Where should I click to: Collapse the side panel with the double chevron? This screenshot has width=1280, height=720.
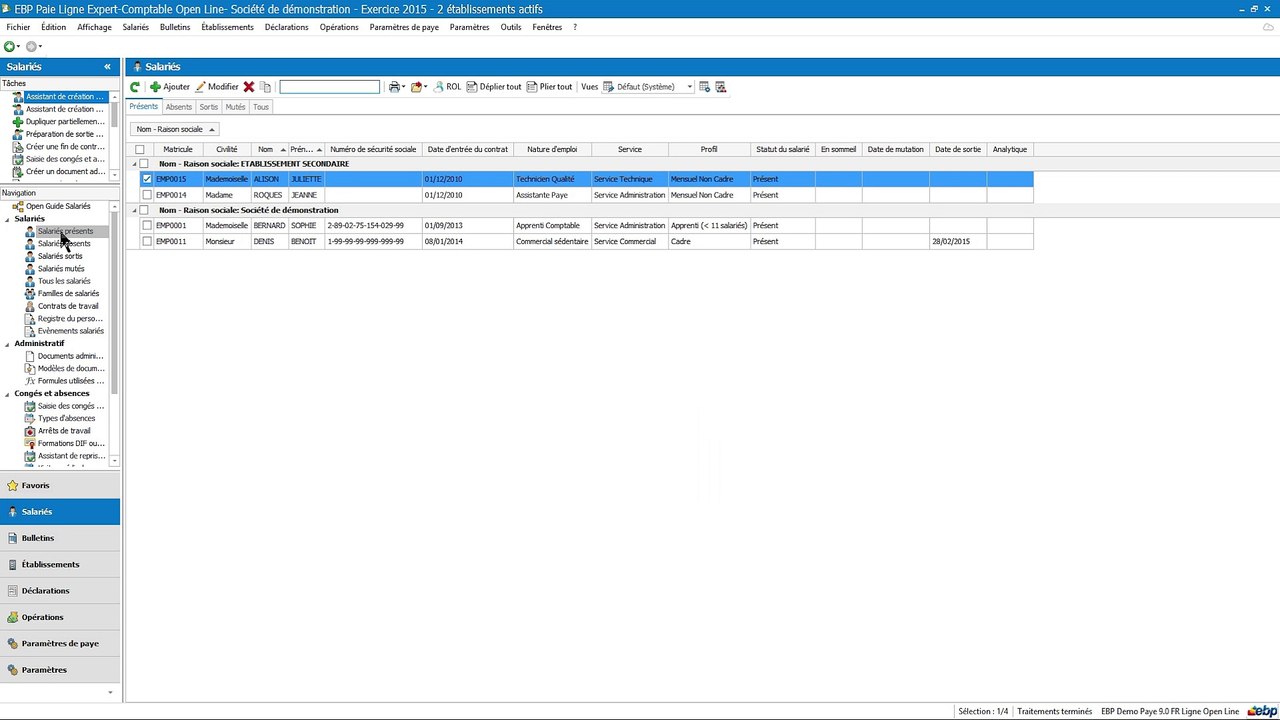[107, 67]
